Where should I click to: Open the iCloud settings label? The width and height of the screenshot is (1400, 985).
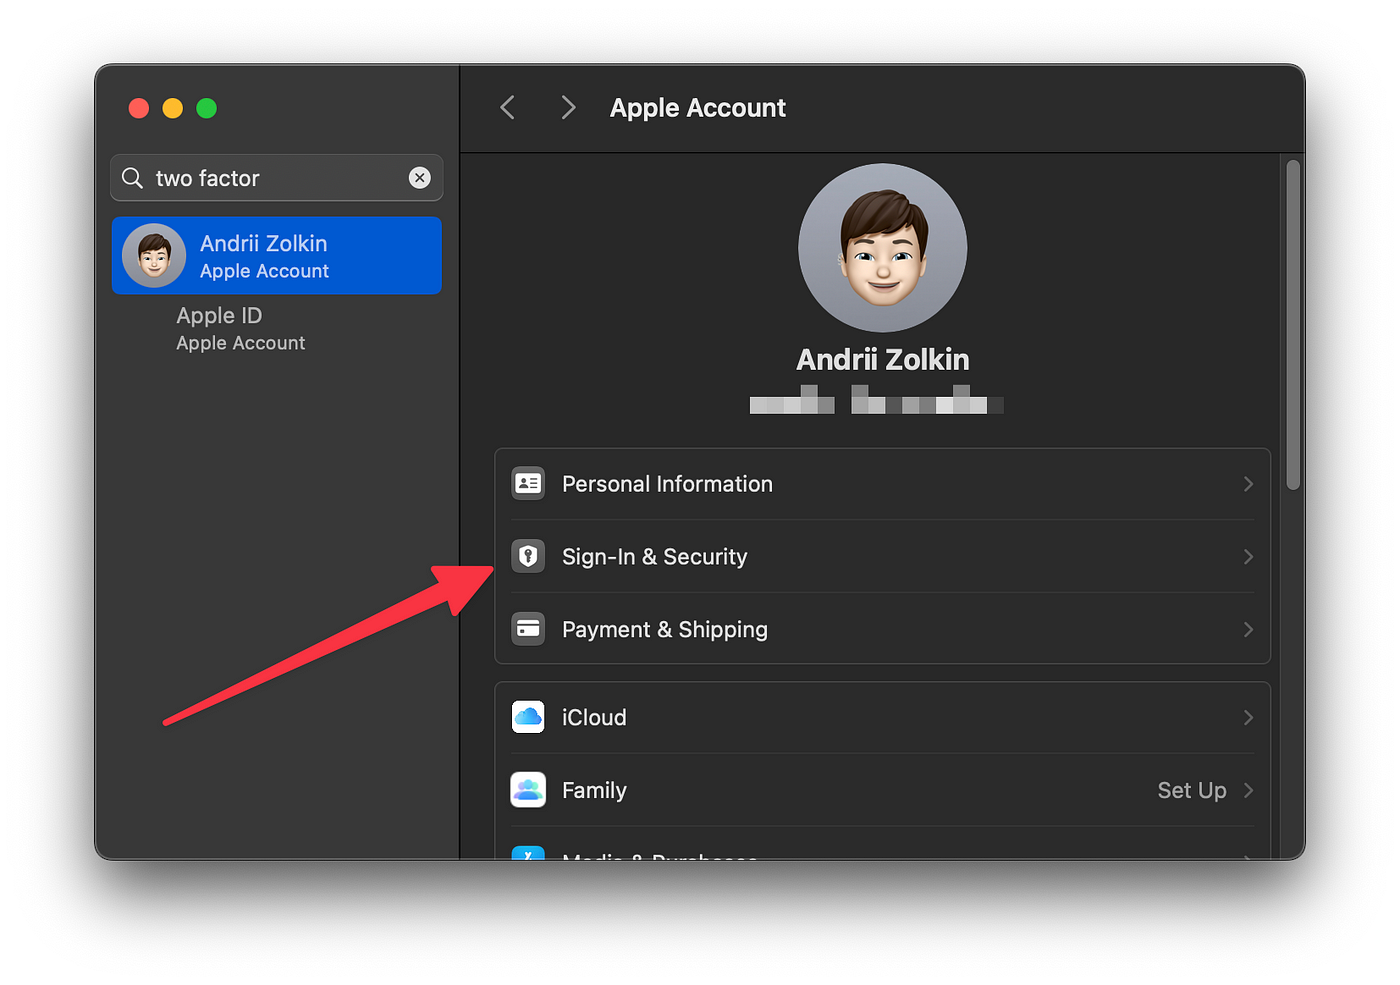coord(594,717)
